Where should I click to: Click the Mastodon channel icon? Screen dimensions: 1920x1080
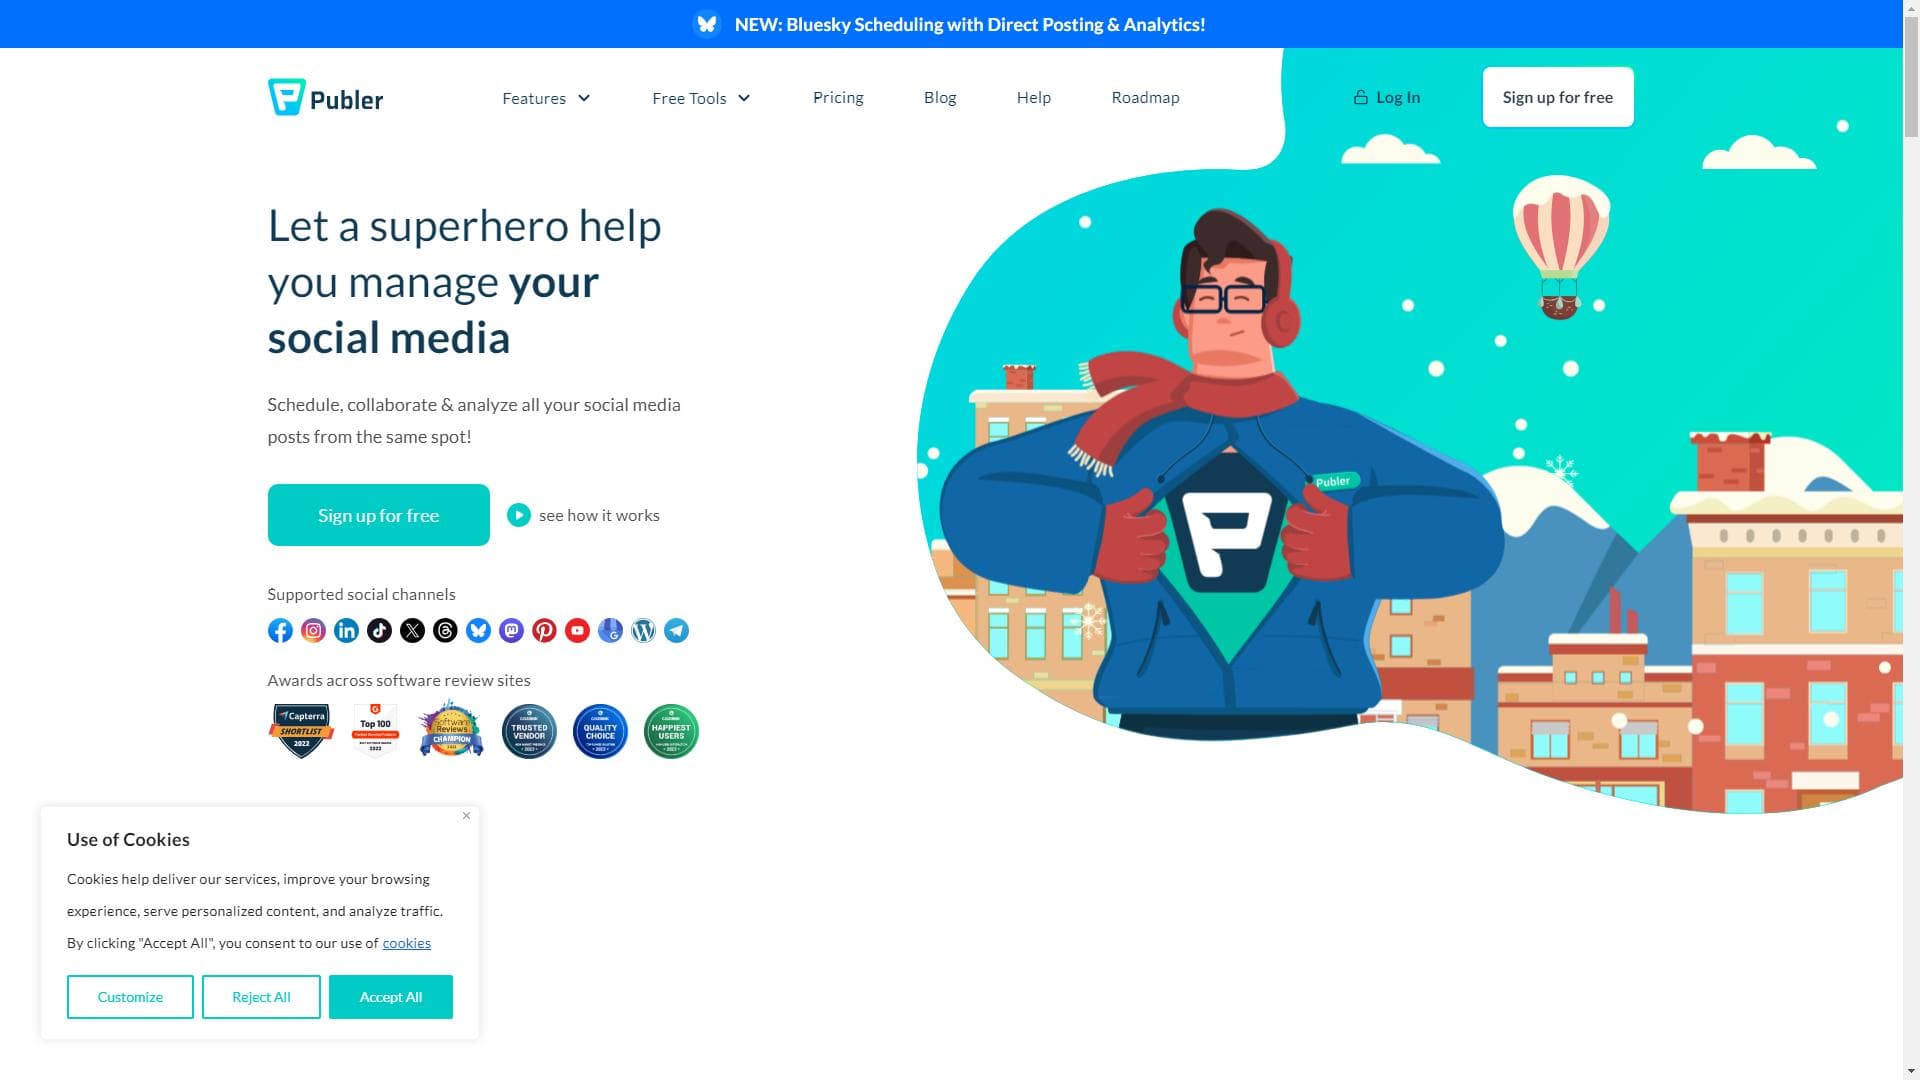511,630
